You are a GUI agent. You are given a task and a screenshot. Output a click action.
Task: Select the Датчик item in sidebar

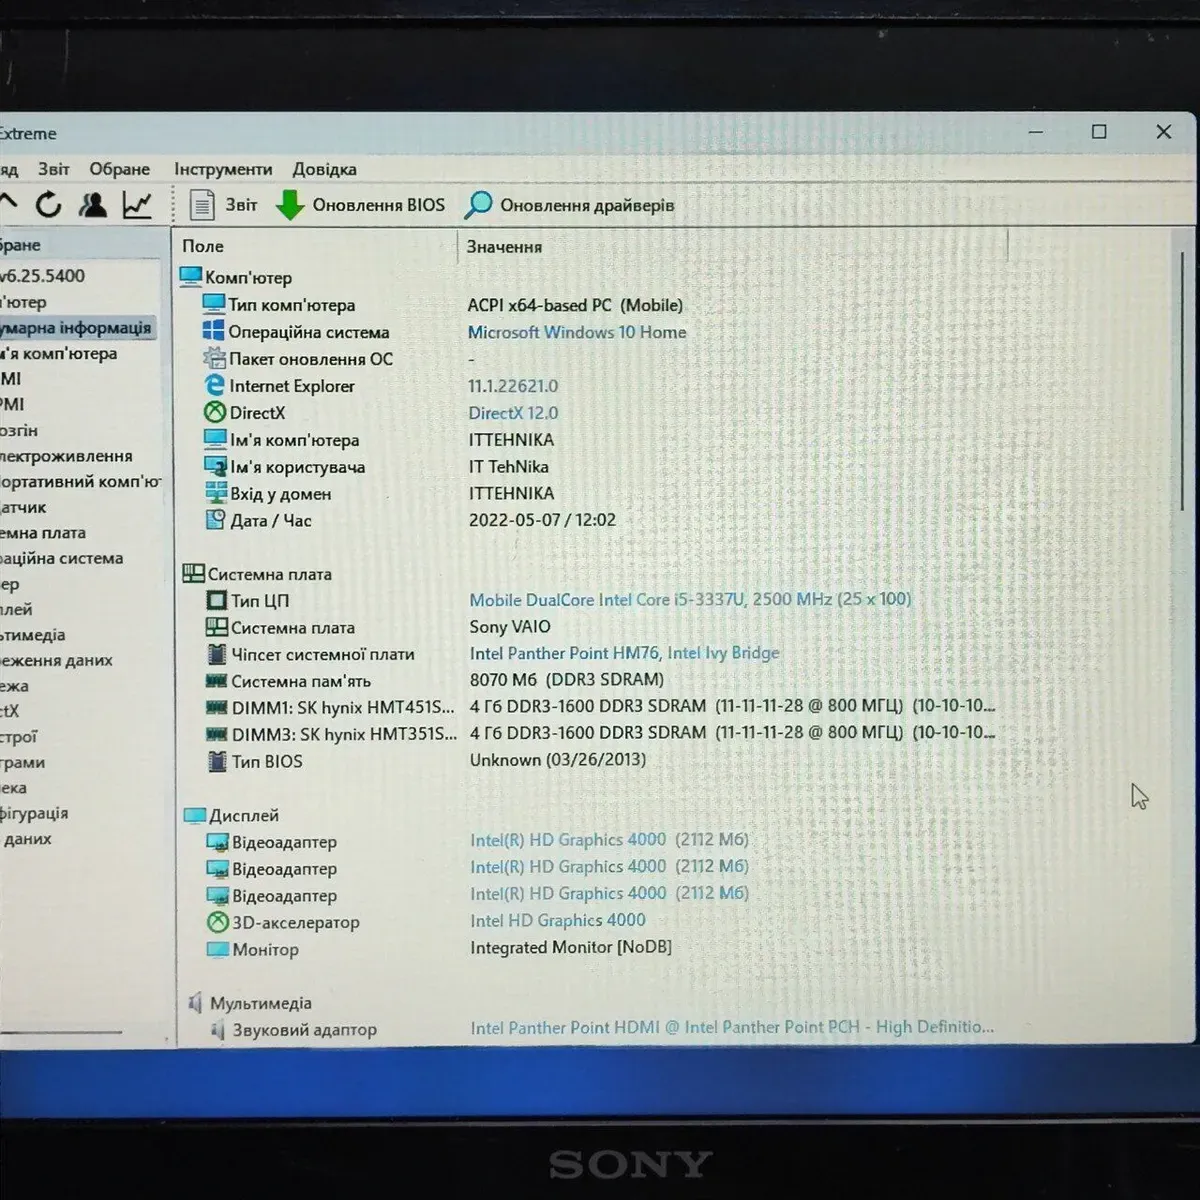(24, 507)
